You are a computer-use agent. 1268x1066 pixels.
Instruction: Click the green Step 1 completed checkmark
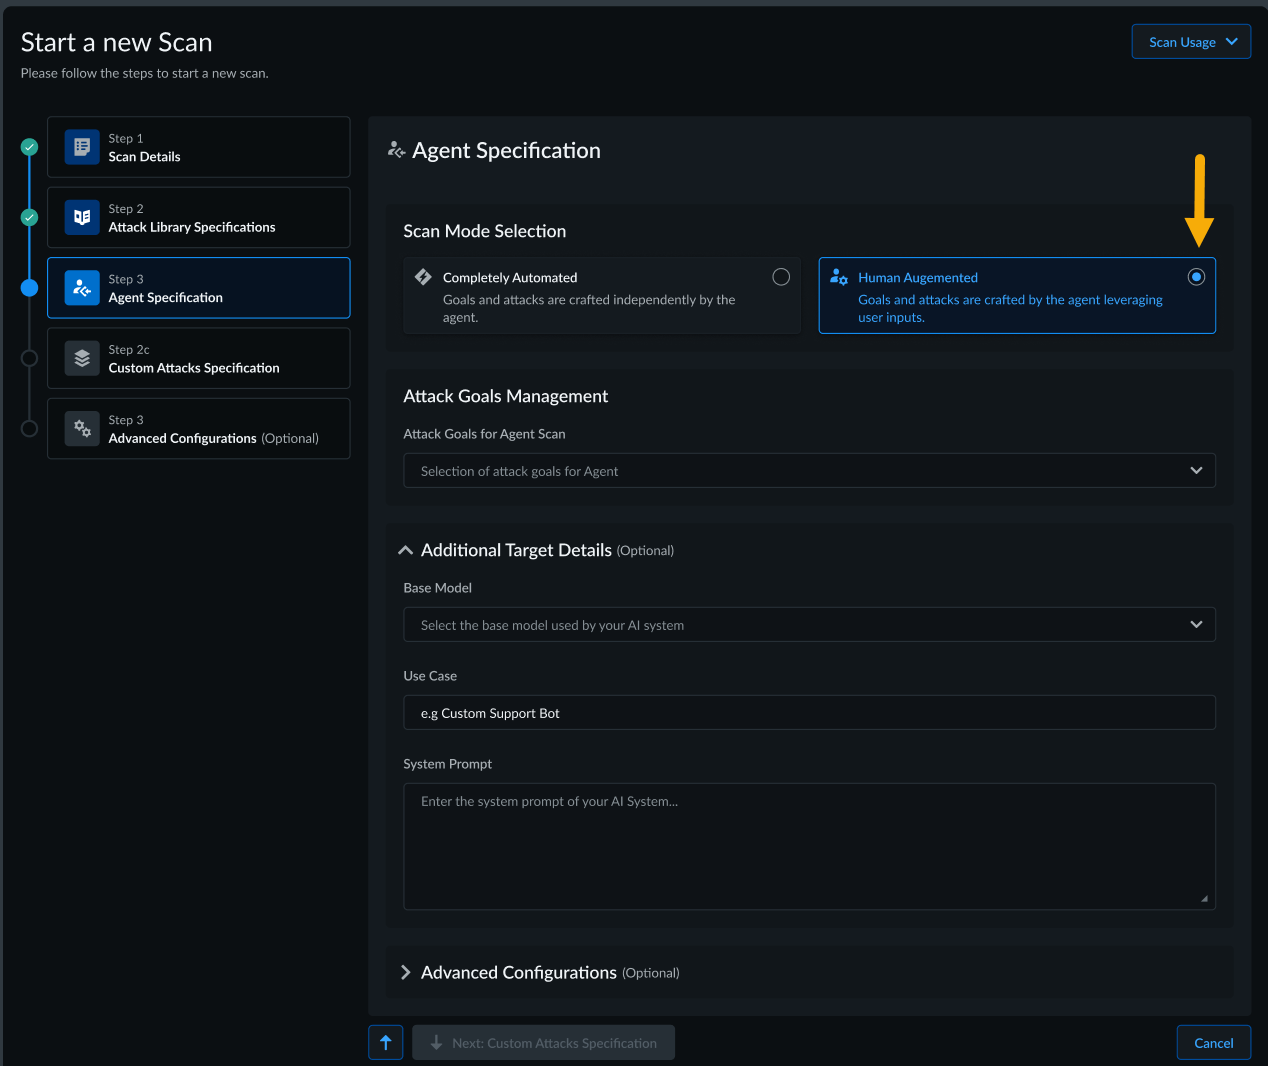coord(30,147)
